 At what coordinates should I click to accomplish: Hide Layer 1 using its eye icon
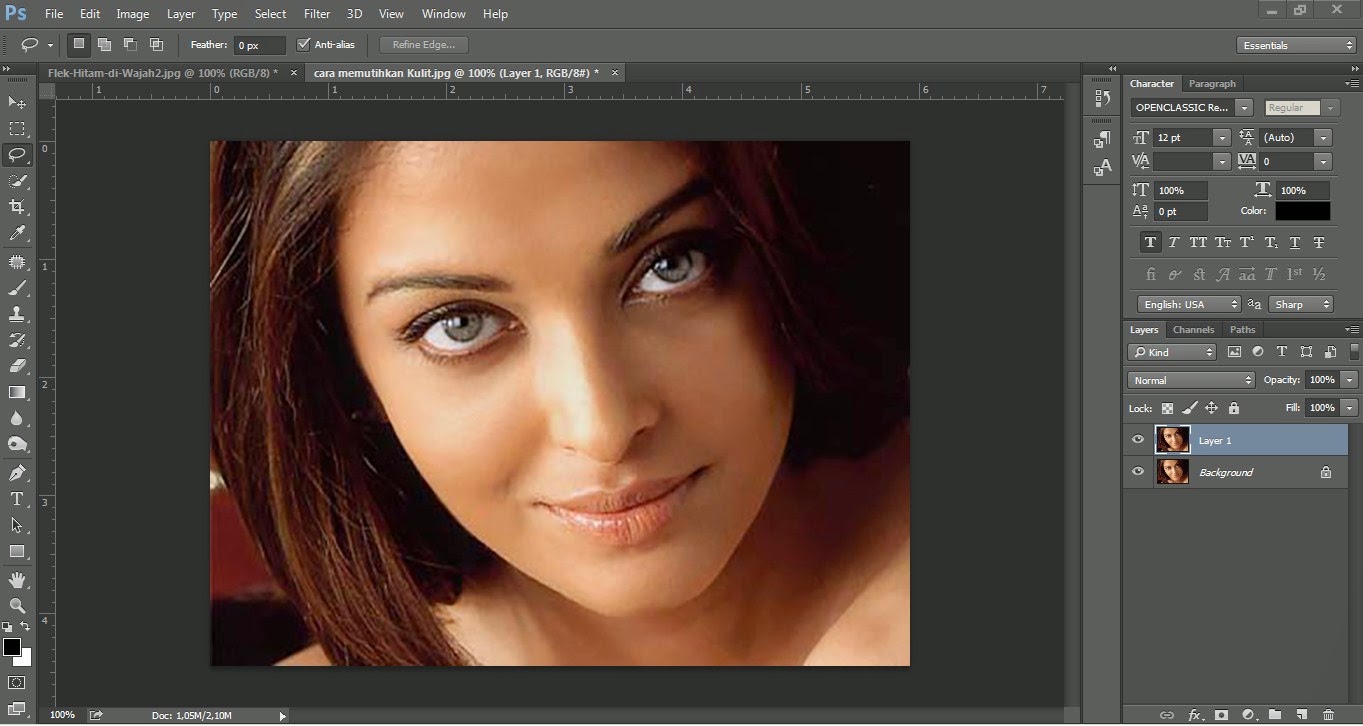(1138, 440)
